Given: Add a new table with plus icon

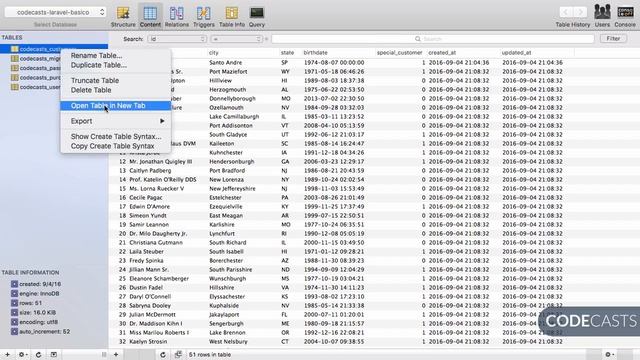Looking at the screenshot, I should tap(7, 354).
